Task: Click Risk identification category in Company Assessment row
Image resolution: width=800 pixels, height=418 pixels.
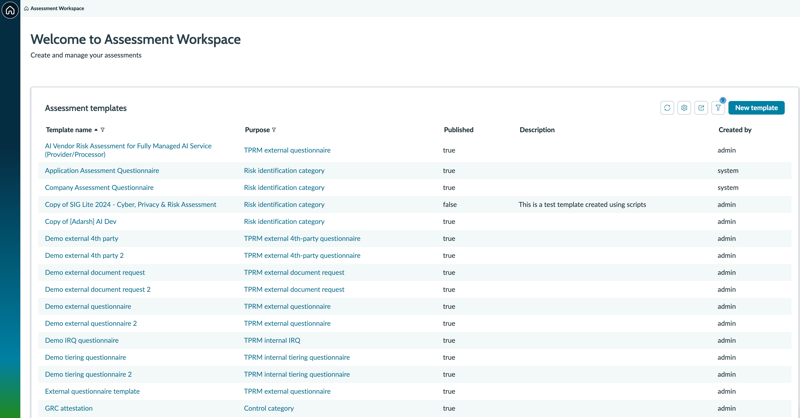Action: [x=284, y=187]
